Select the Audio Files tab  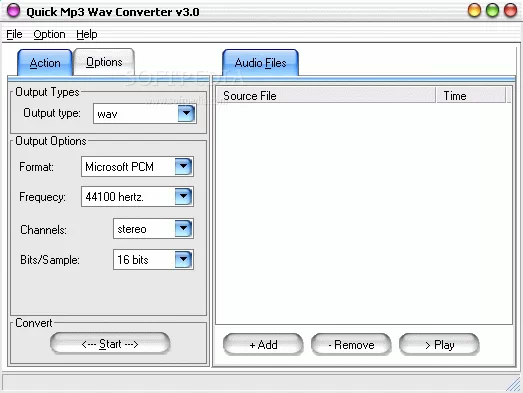pyautogui.click(x=260, y=63)
